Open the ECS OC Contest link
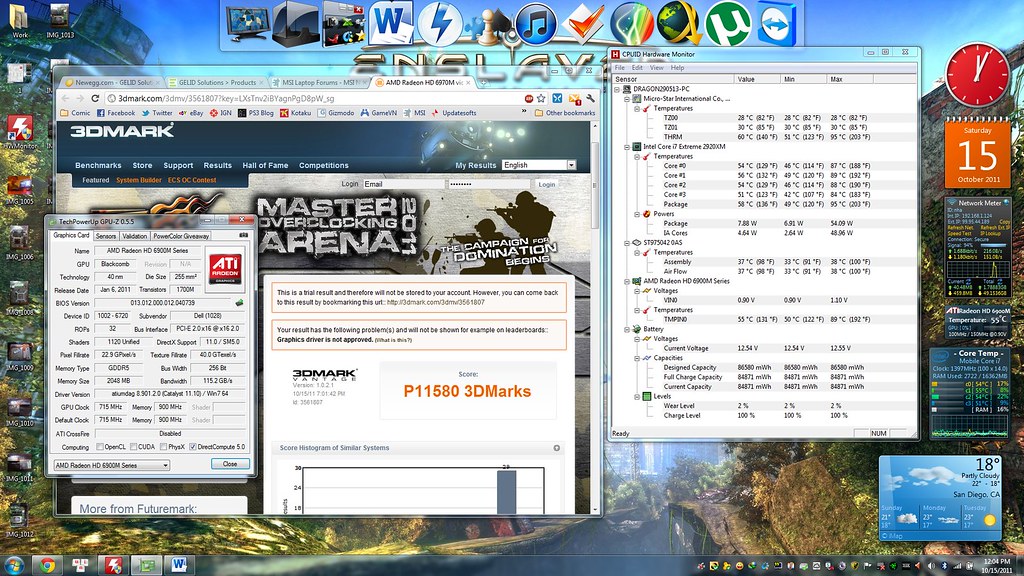Viewport: 1024px width, 576px height. (192, 180)
